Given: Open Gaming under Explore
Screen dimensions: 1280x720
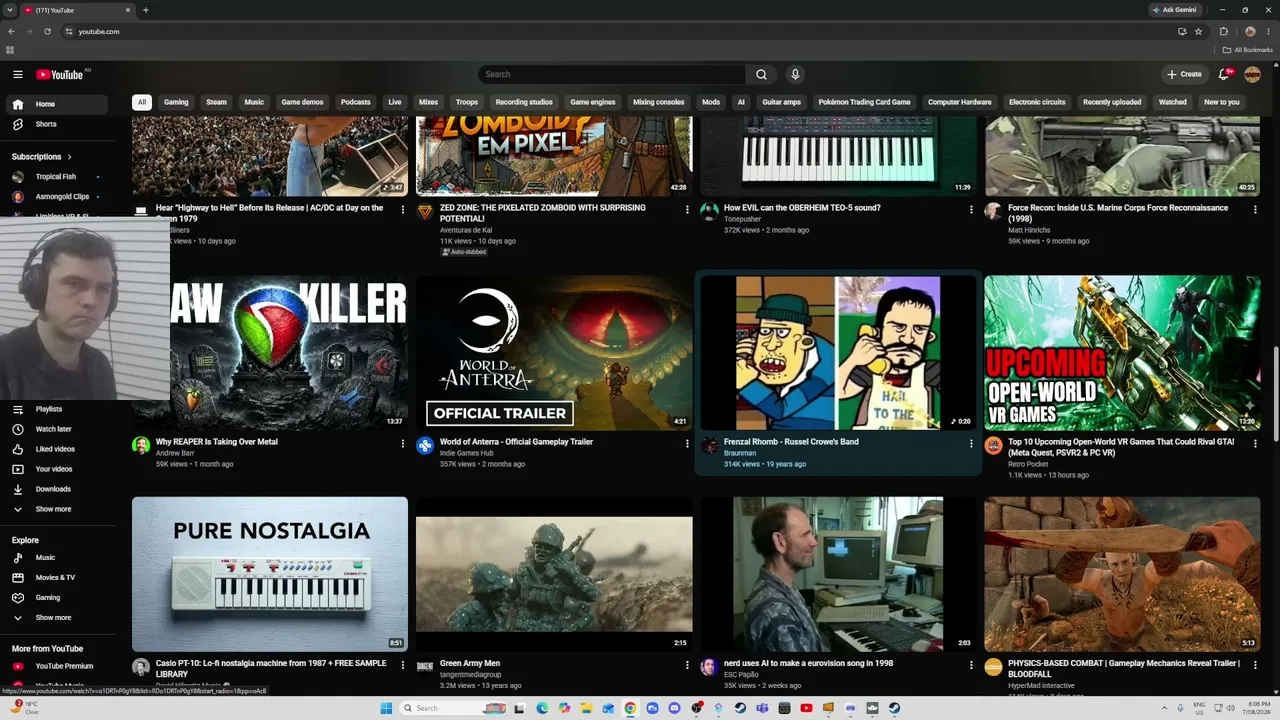Looking at the screenshot, I should click(x=58, y=598).
